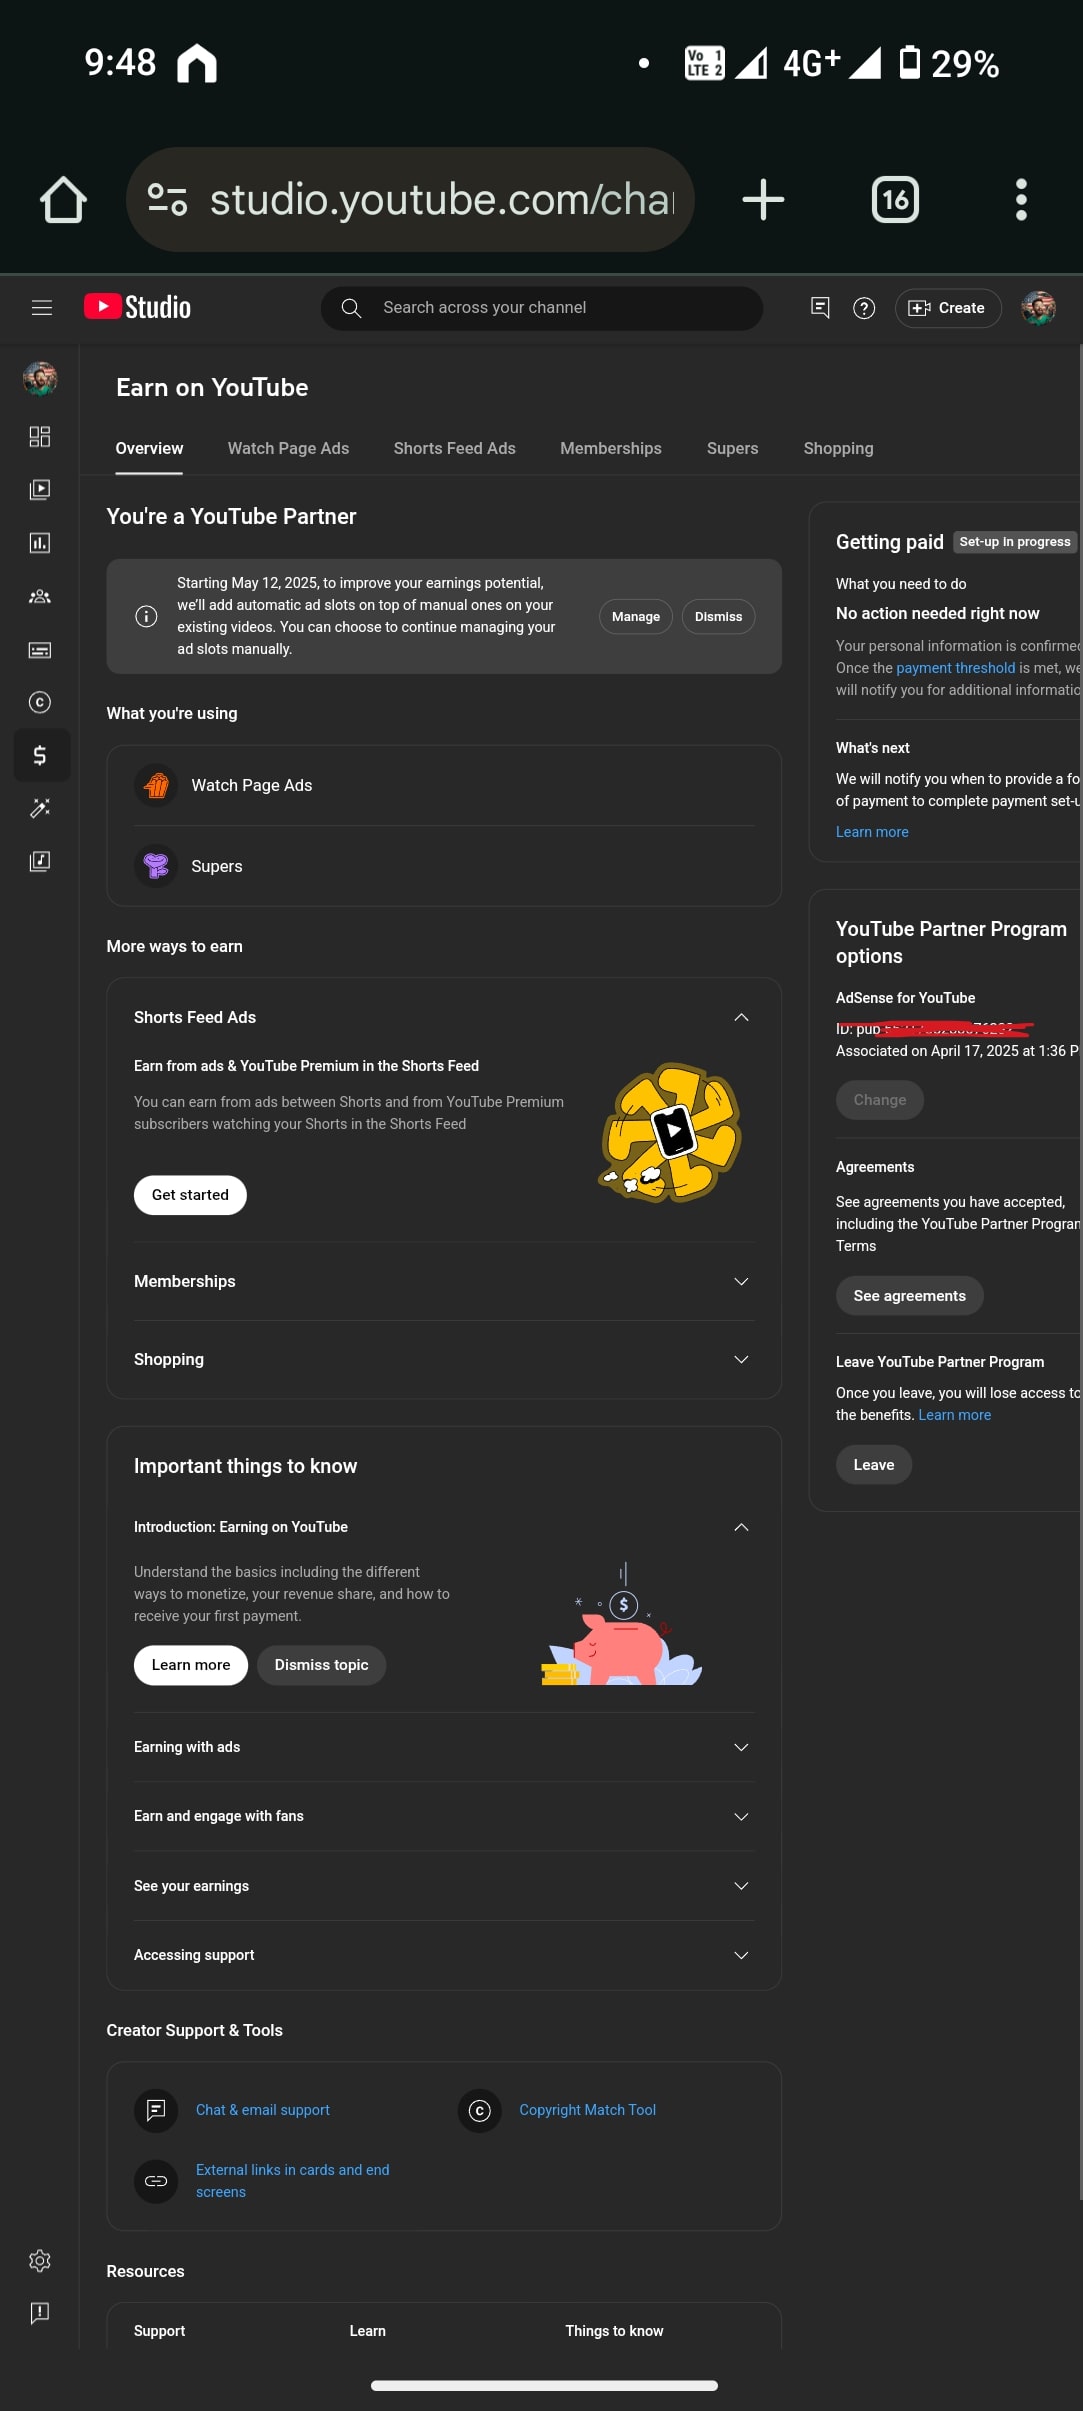Image resolution: width=1083 pixels, height=2411 pixels.
Task: Open Learn more link about leaving the program
Action: (954, 1415)
